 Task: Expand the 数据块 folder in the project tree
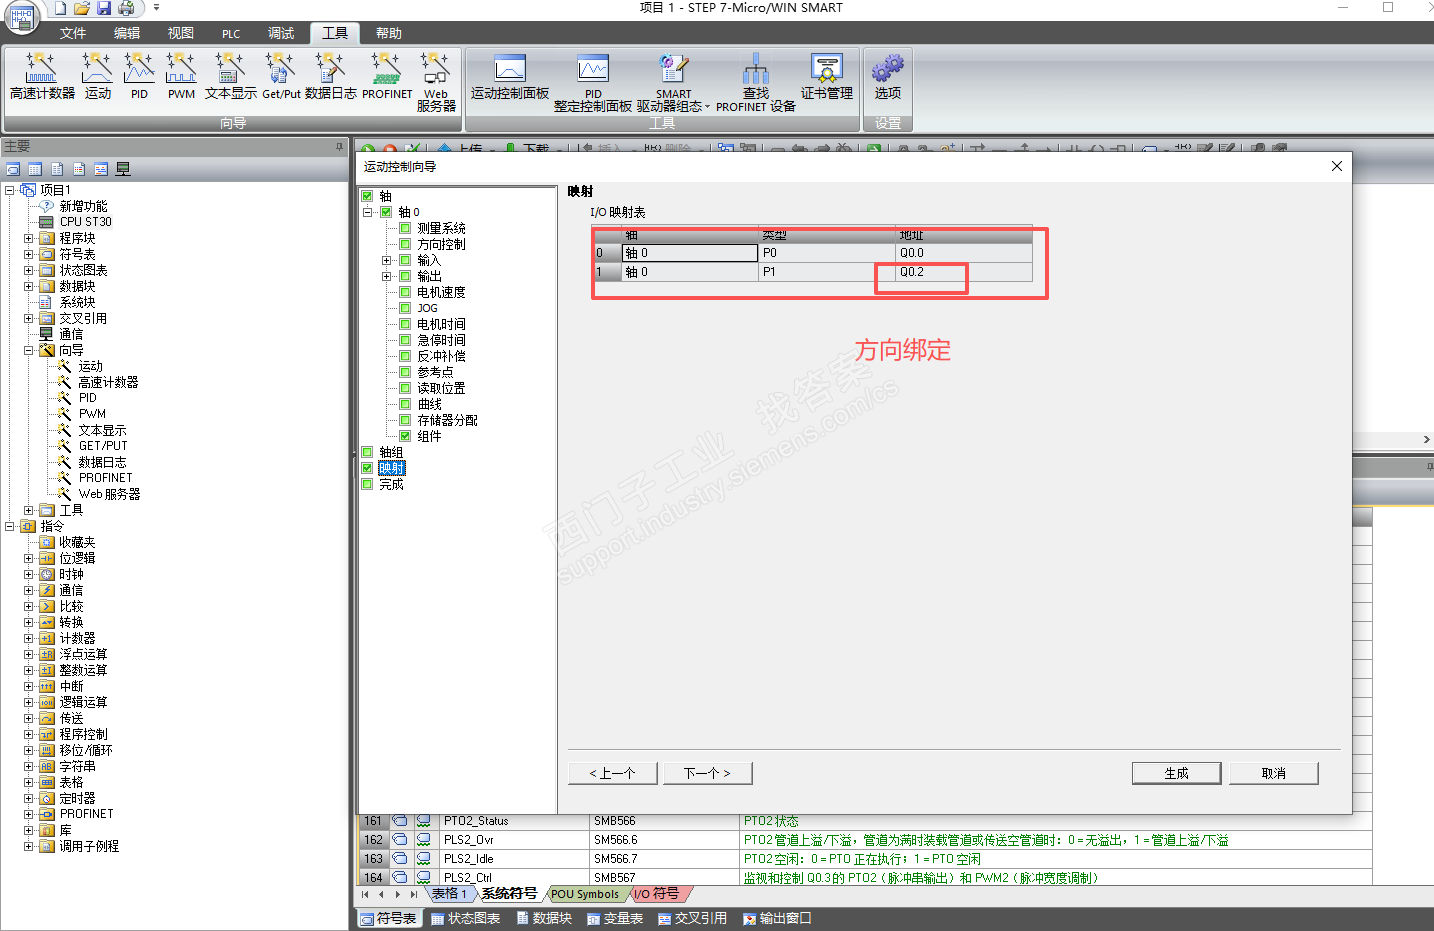(28, 286)
